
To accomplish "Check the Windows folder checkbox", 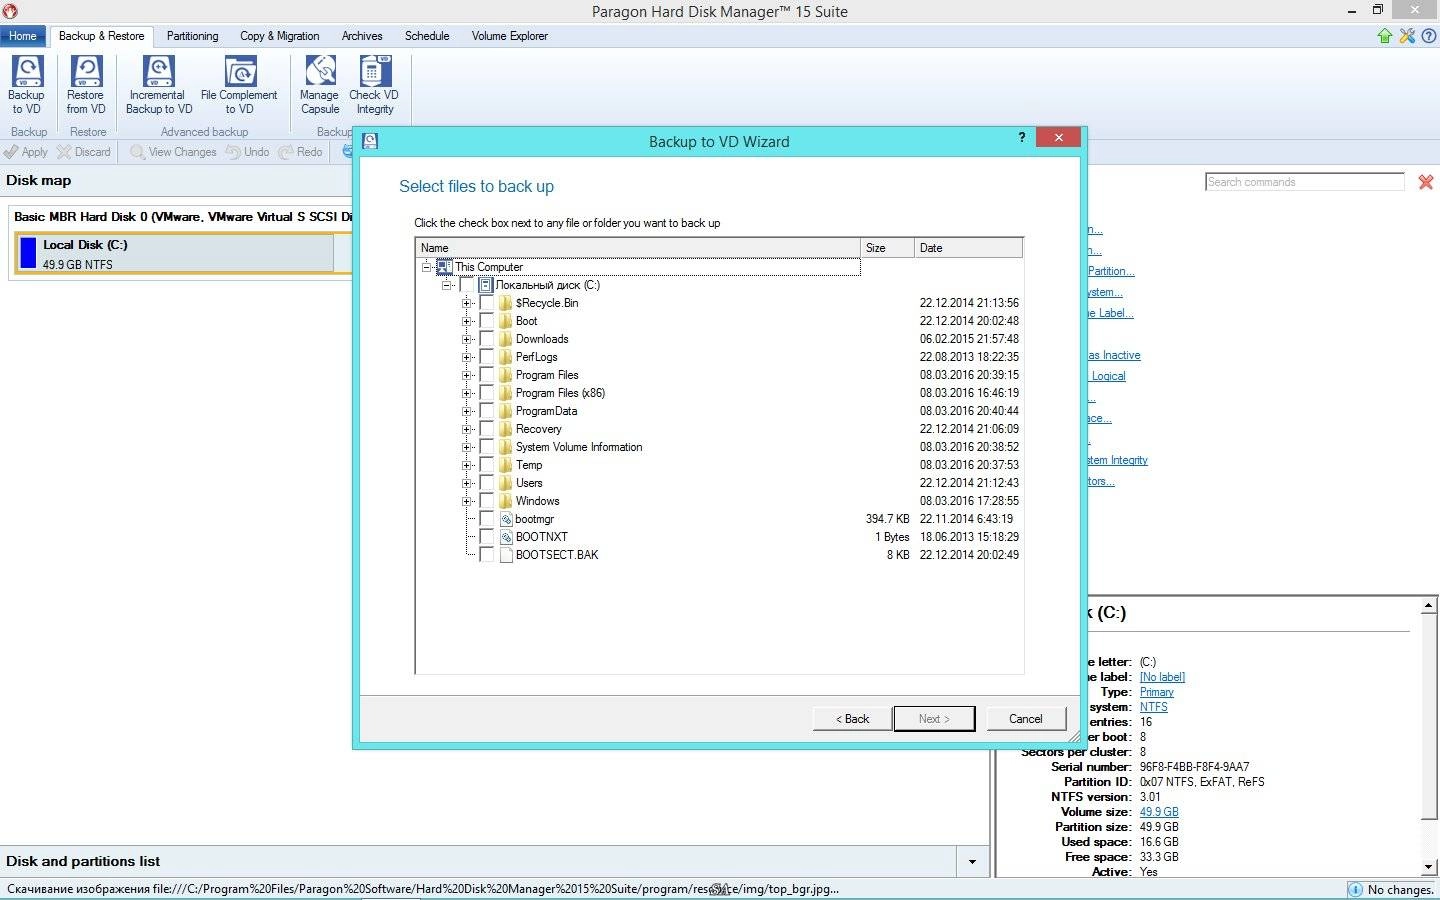I will click(487, 501).
